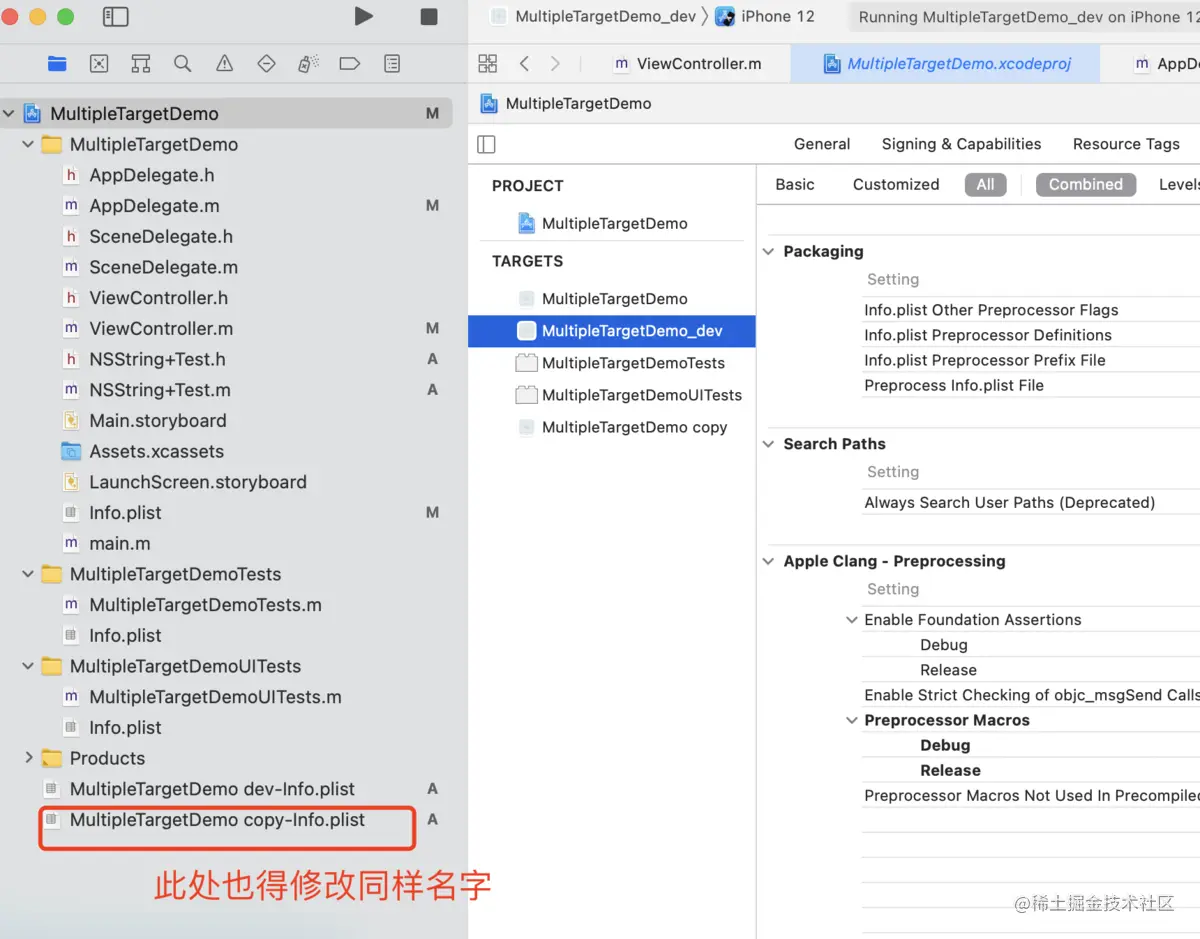Select MultipleTargetDemo copy-Info.plist file
Screen dimensions: 1200x939
217,820
